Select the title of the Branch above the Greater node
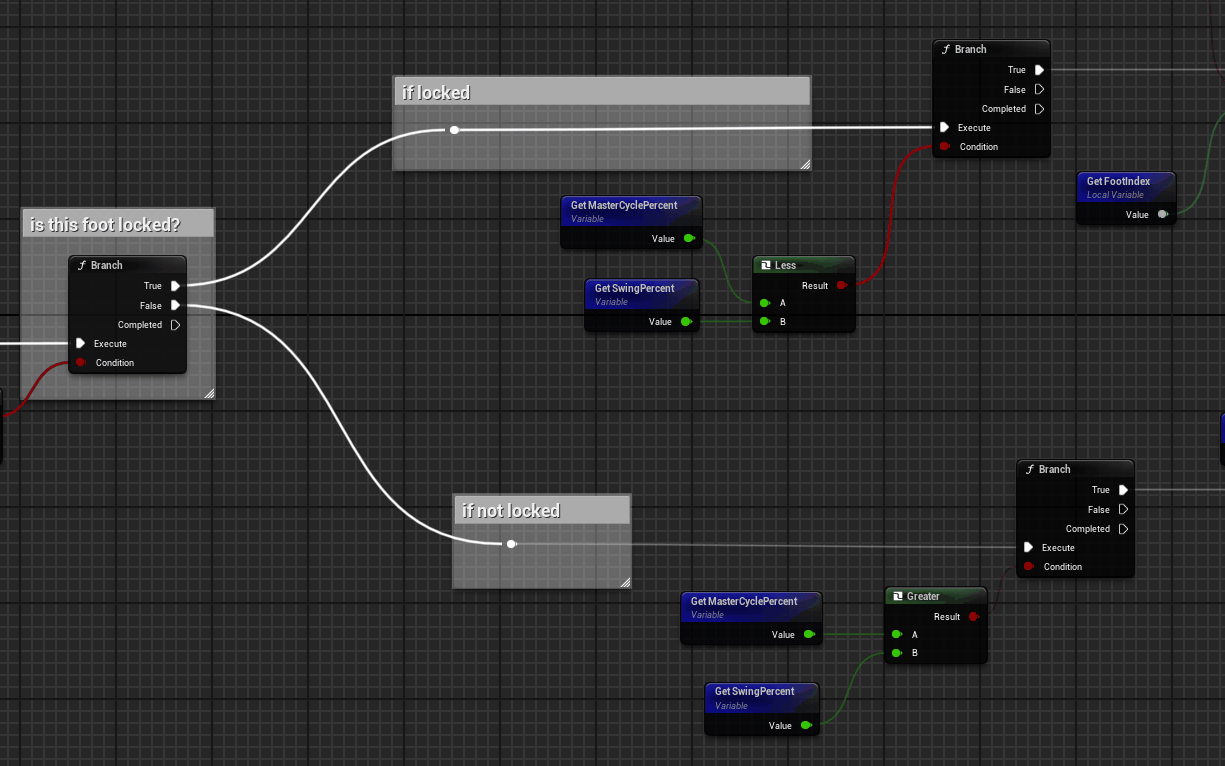1225x766 pixels. pos(1054,469)
